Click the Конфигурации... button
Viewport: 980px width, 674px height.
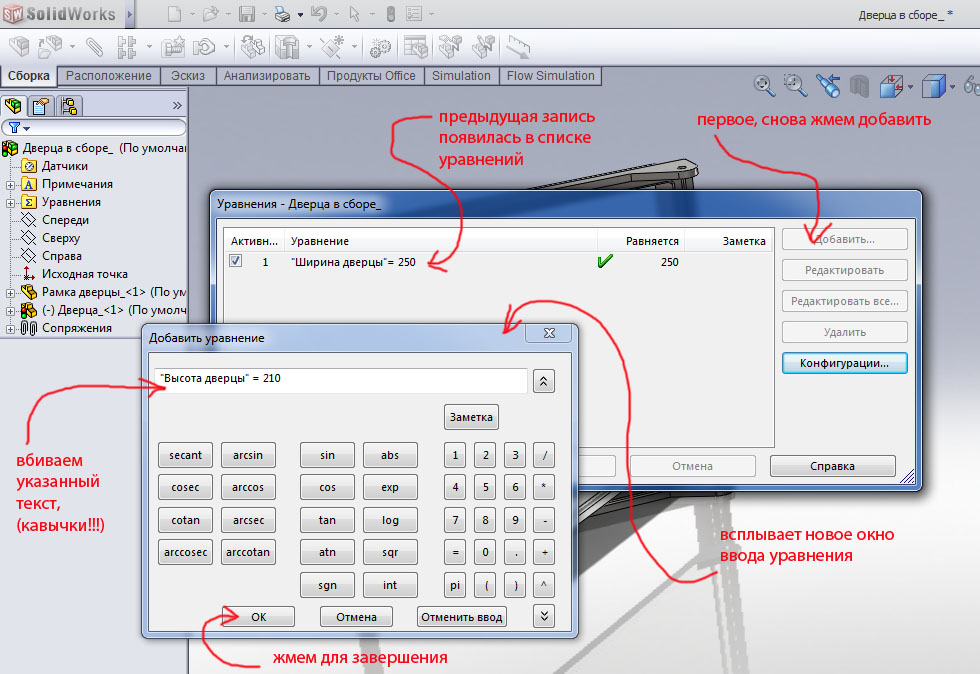(844, 362)
